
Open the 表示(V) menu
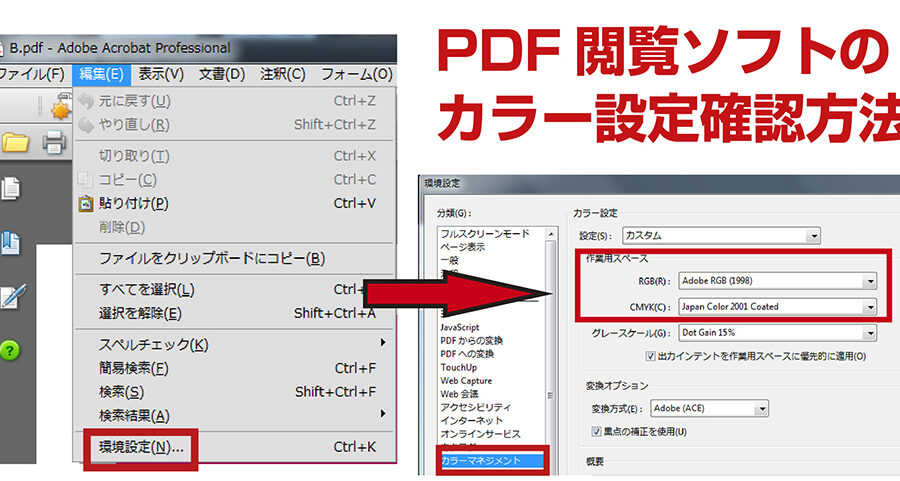161,74
